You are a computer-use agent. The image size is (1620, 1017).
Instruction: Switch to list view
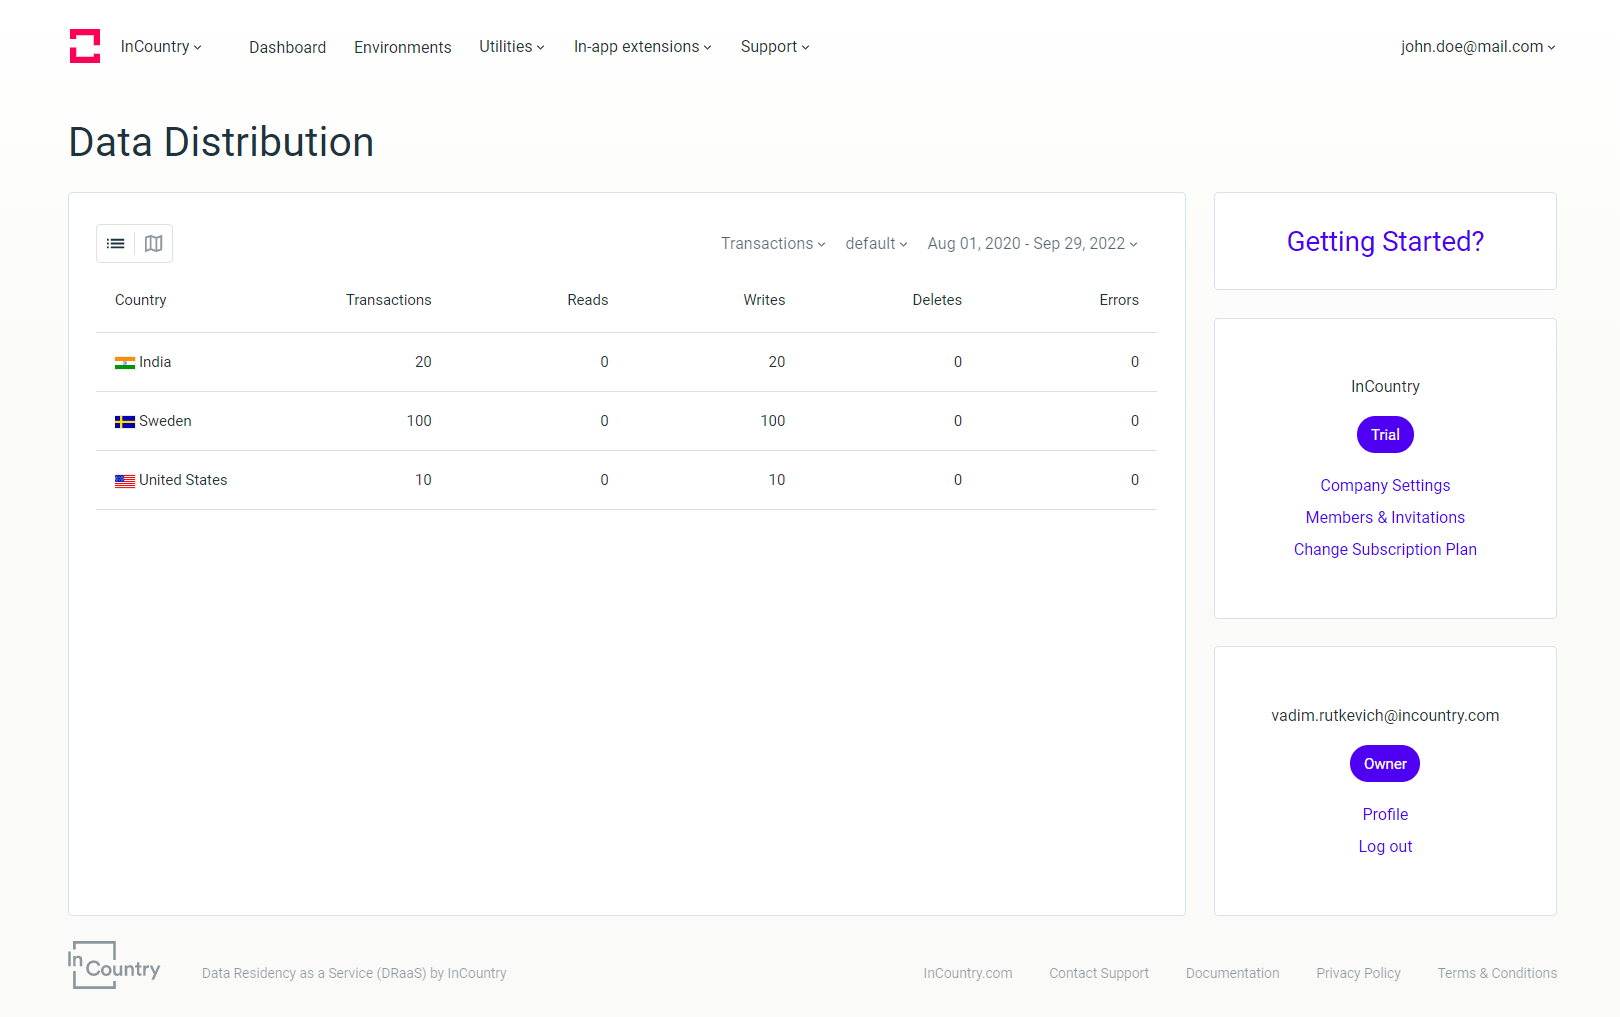click(116, 244)
